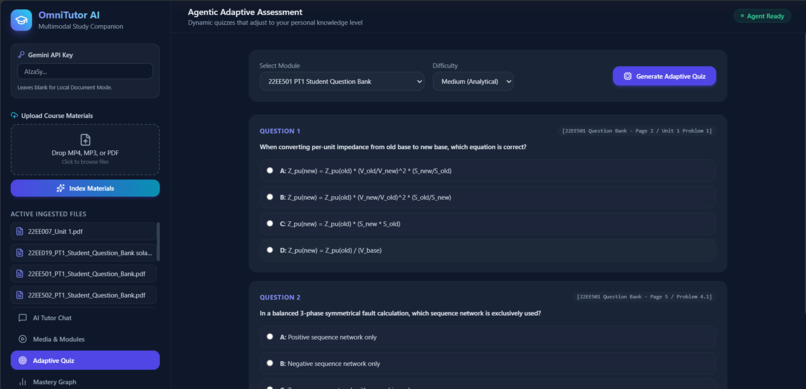
Task: Select option A for Question 1
Action: (x=270, y=170)
